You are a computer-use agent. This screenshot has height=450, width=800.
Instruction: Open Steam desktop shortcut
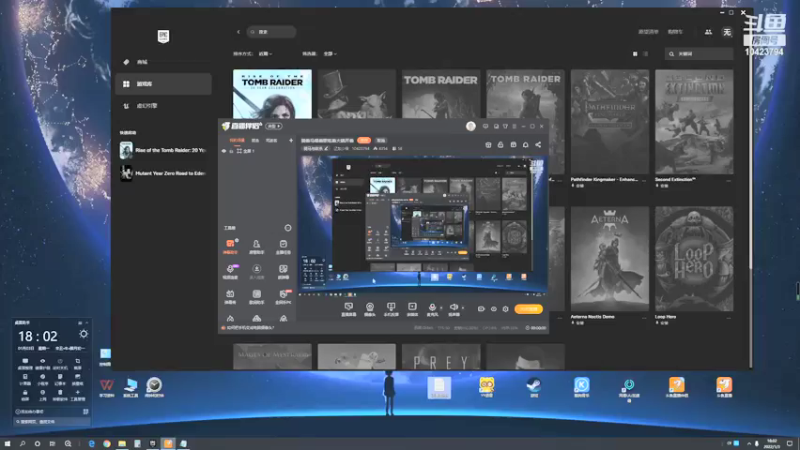[x=534, y=387]
